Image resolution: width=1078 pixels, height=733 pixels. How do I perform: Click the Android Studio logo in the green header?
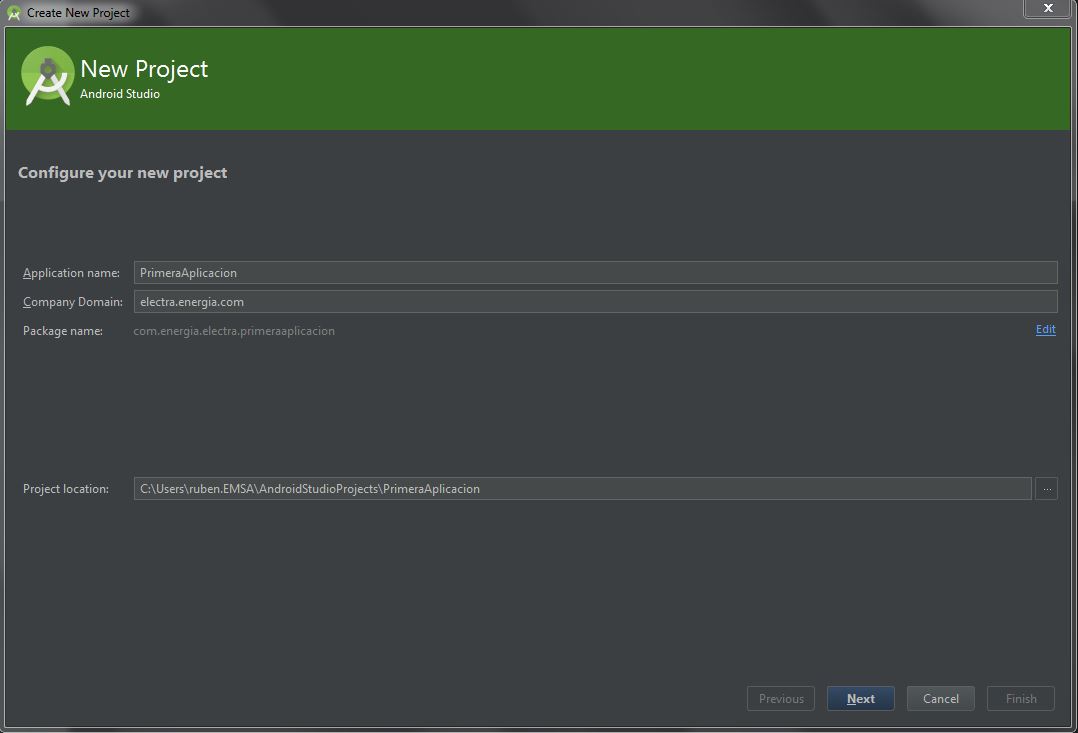(x=47, y=76)
